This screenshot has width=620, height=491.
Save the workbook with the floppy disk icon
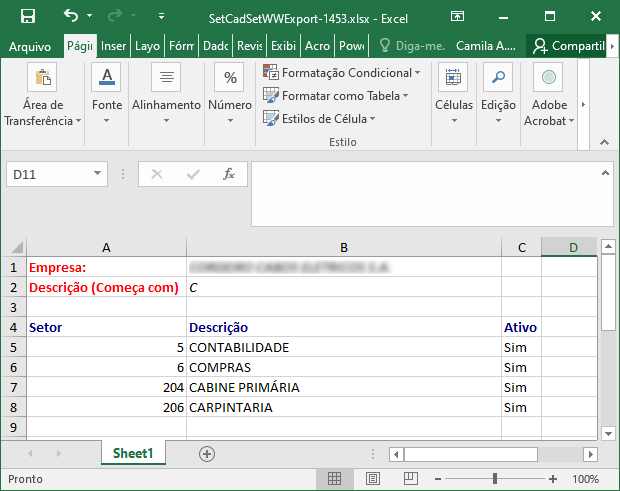pos(28,16)
